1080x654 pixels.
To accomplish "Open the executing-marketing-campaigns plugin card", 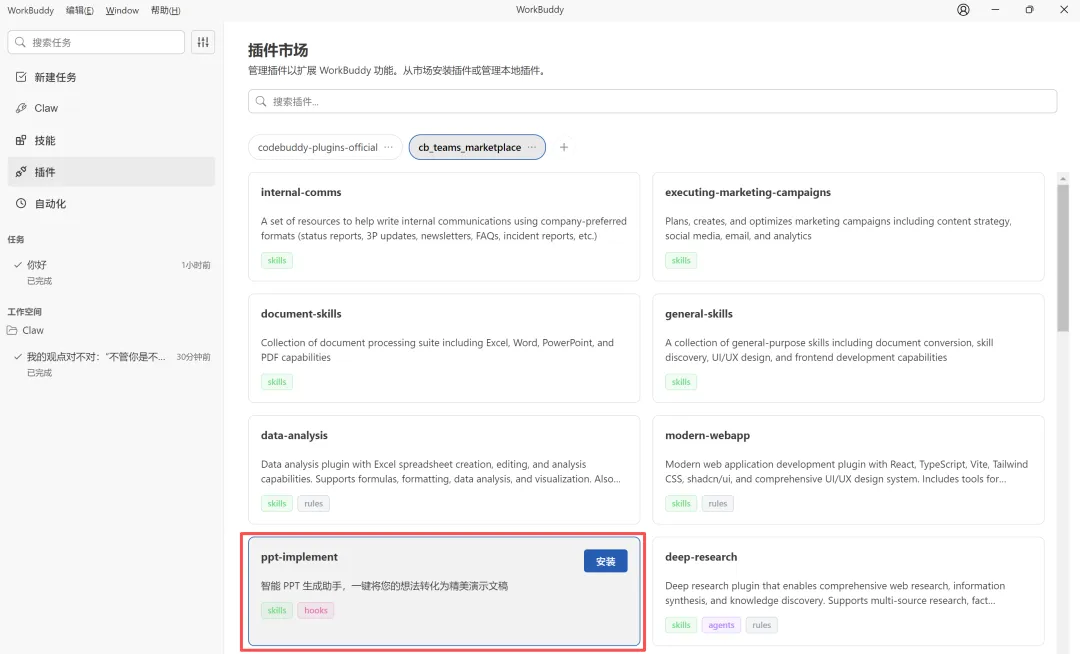I will click(x=848, y=226).
